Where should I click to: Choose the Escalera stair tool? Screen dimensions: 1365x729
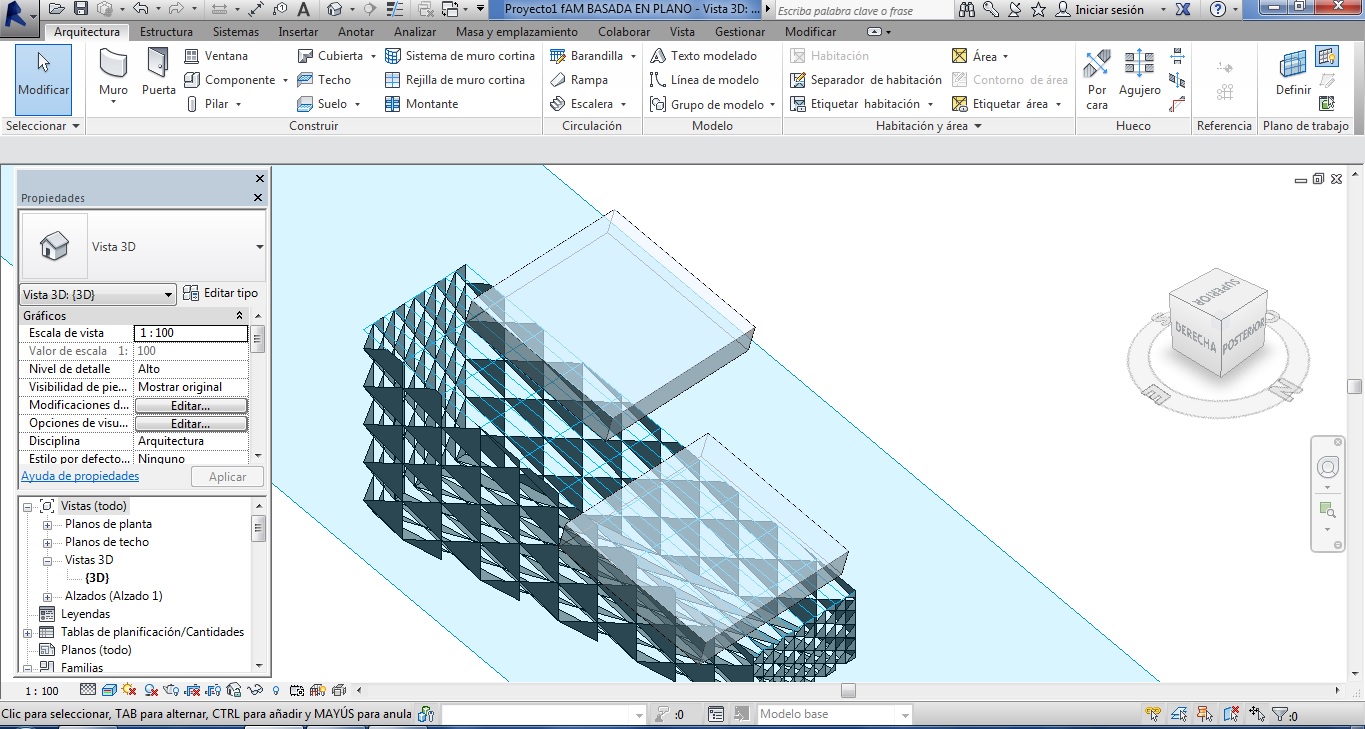(x=591, y=104)
